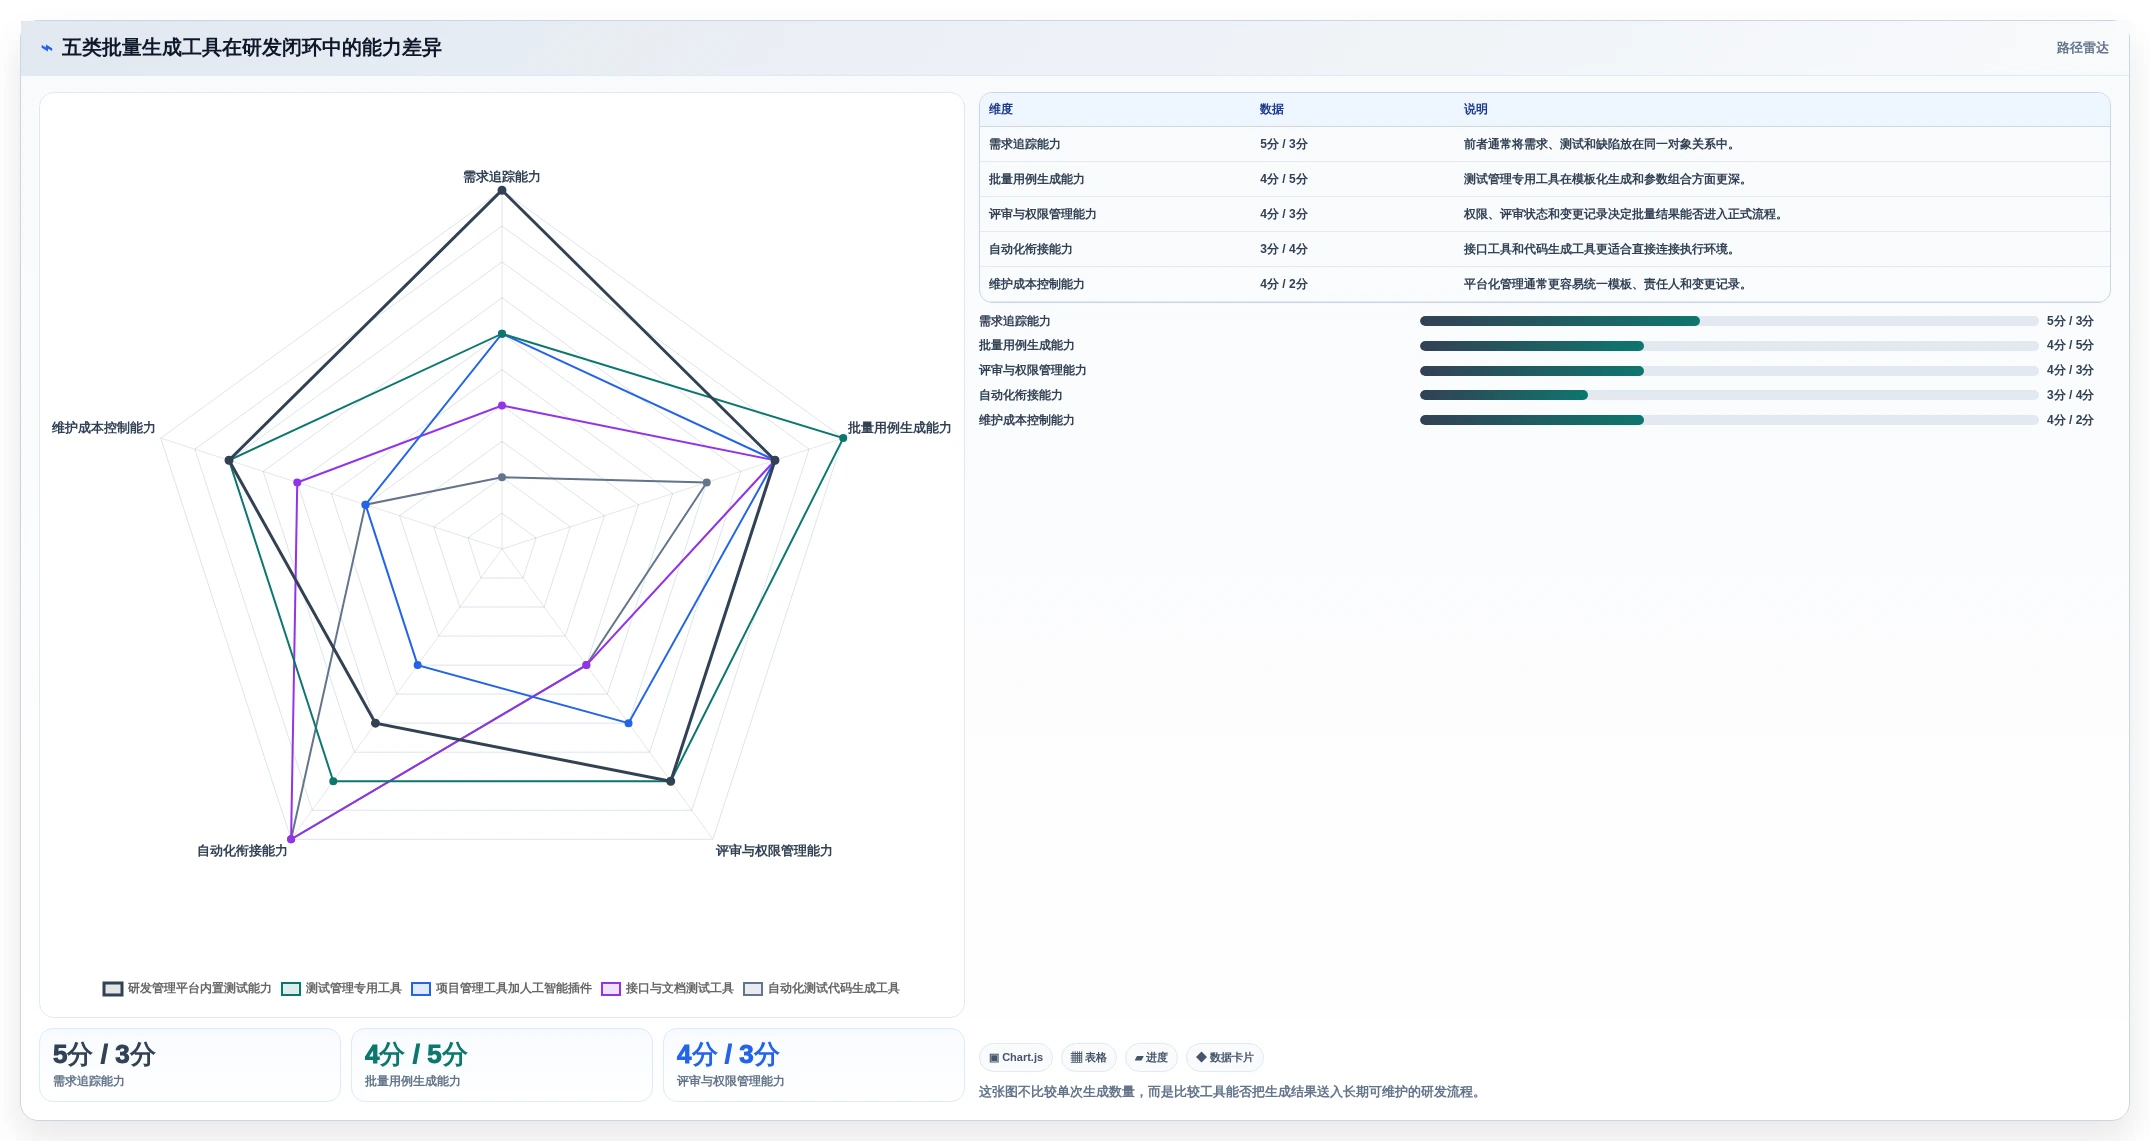The image size is (2150, 1141).
Task: Click the dashboard title 五类批量生成工具在研发闭环中的能力差异
Action: (252, 48)
